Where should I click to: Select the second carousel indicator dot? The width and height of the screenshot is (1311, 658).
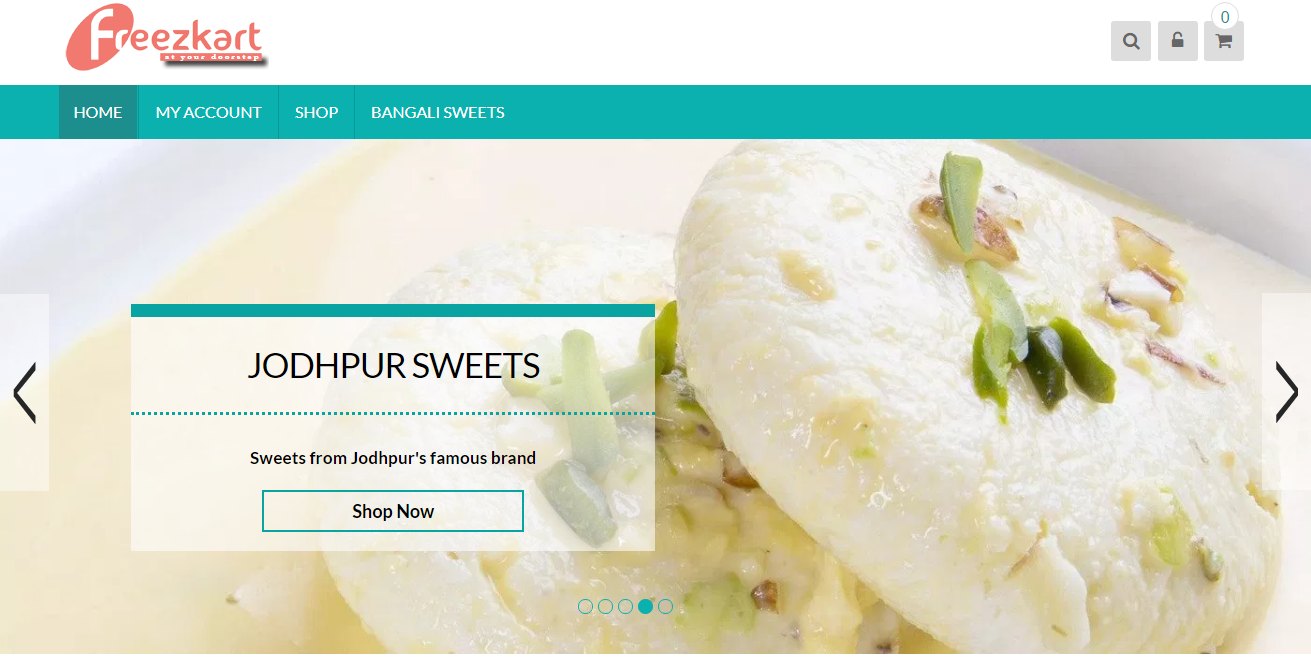[x=606, y=606]
